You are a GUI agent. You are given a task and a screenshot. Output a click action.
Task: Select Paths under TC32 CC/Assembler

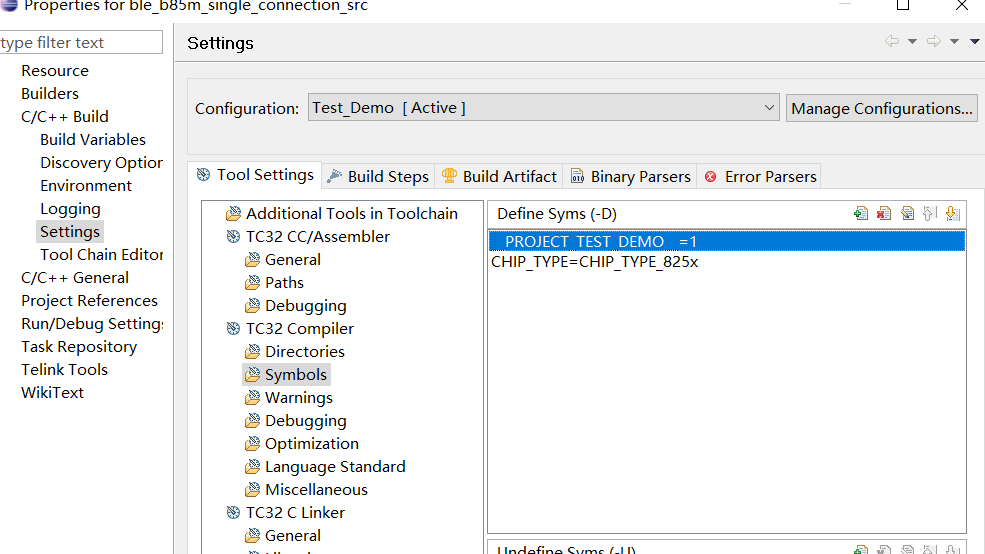pyautogui.click(x=284, y=283)
